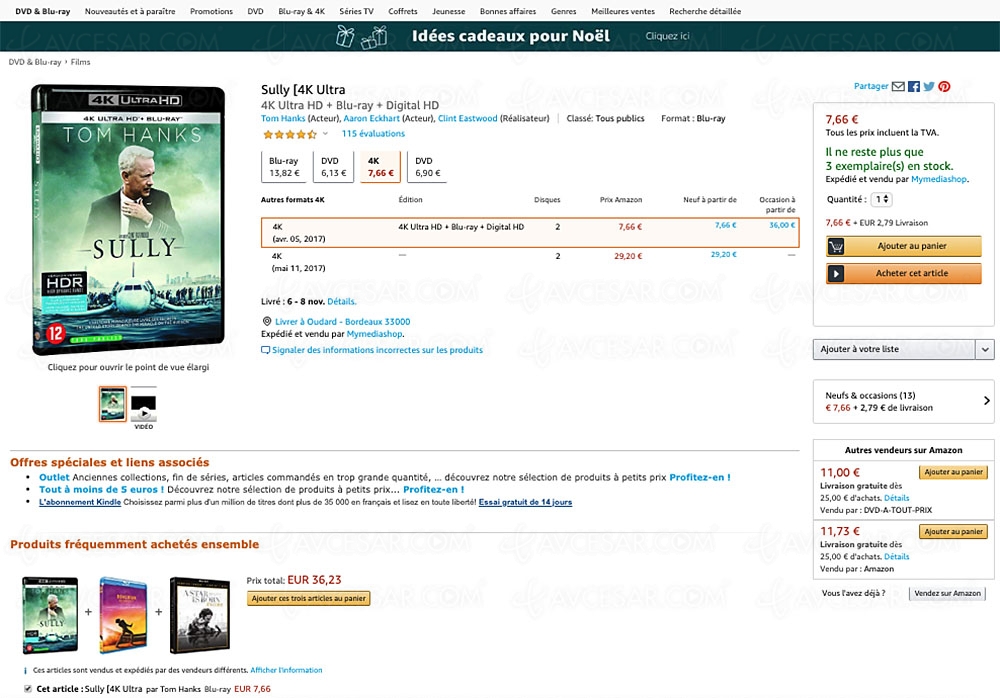Open 29,20 € Neuf à partir de link
Screen dimensions: 1000x698
[723, 255]
